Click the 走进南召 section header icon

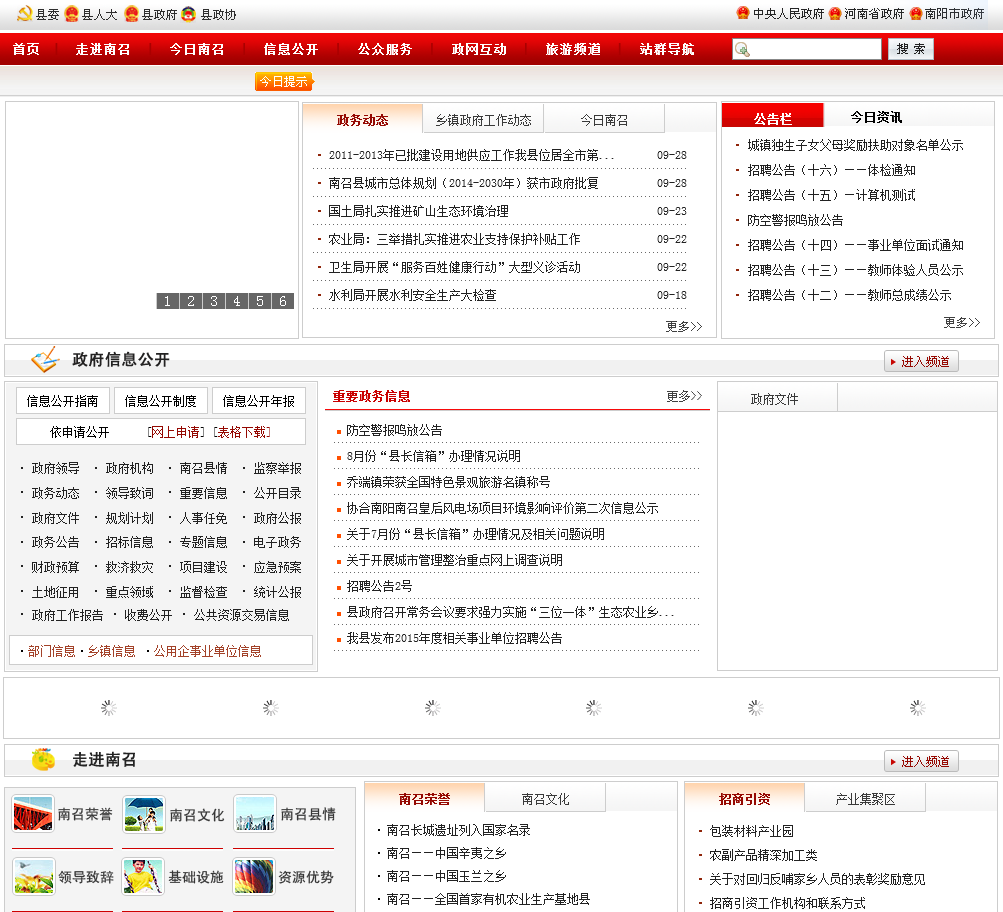[x=43, y=759]
